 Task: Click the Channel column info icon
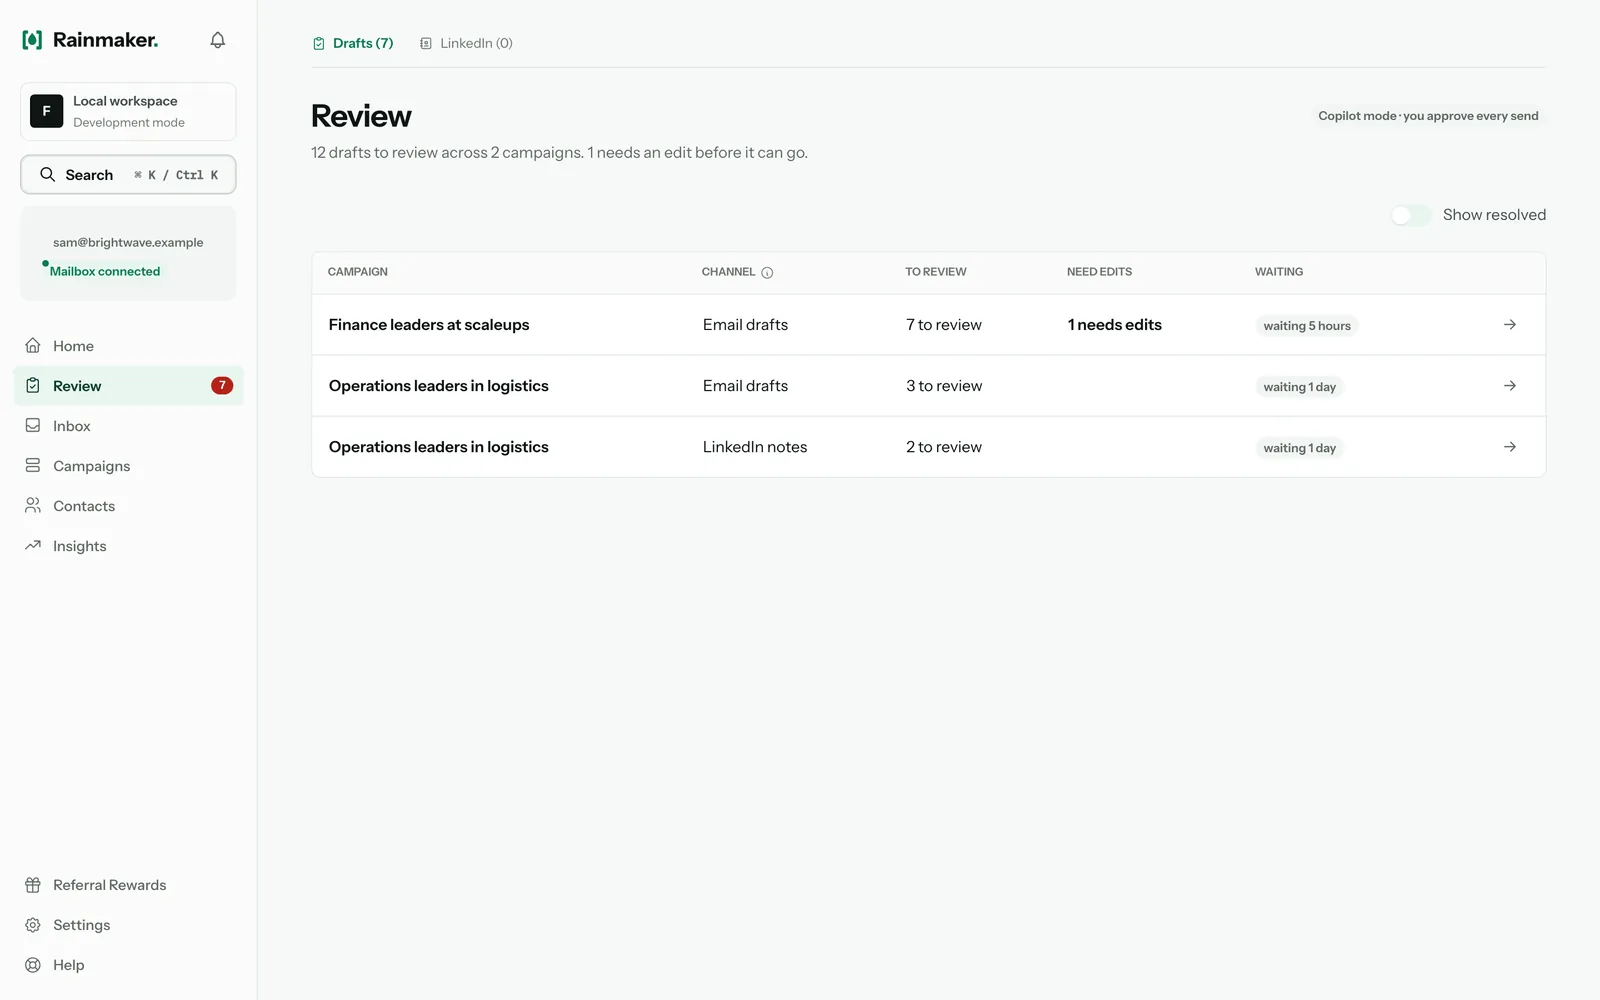tap(767, 272)
